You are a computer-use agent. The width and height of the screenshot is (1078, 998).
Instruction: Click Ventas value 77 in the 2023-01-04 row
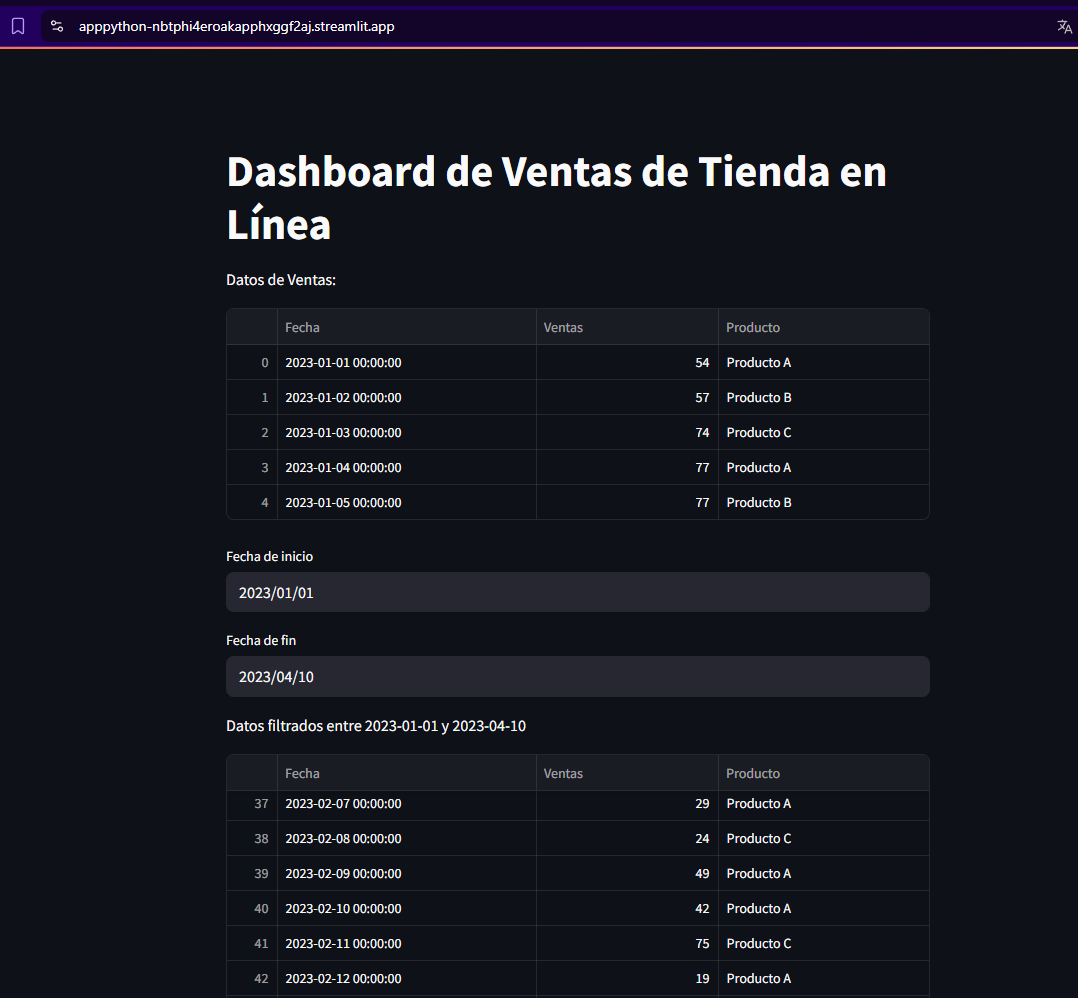[627, 467]
